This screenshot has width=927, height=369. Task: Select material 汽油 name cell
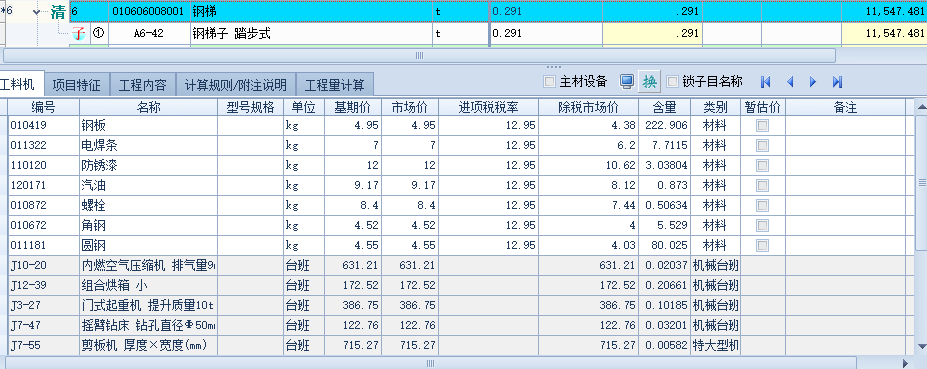[x=148, y=186]
